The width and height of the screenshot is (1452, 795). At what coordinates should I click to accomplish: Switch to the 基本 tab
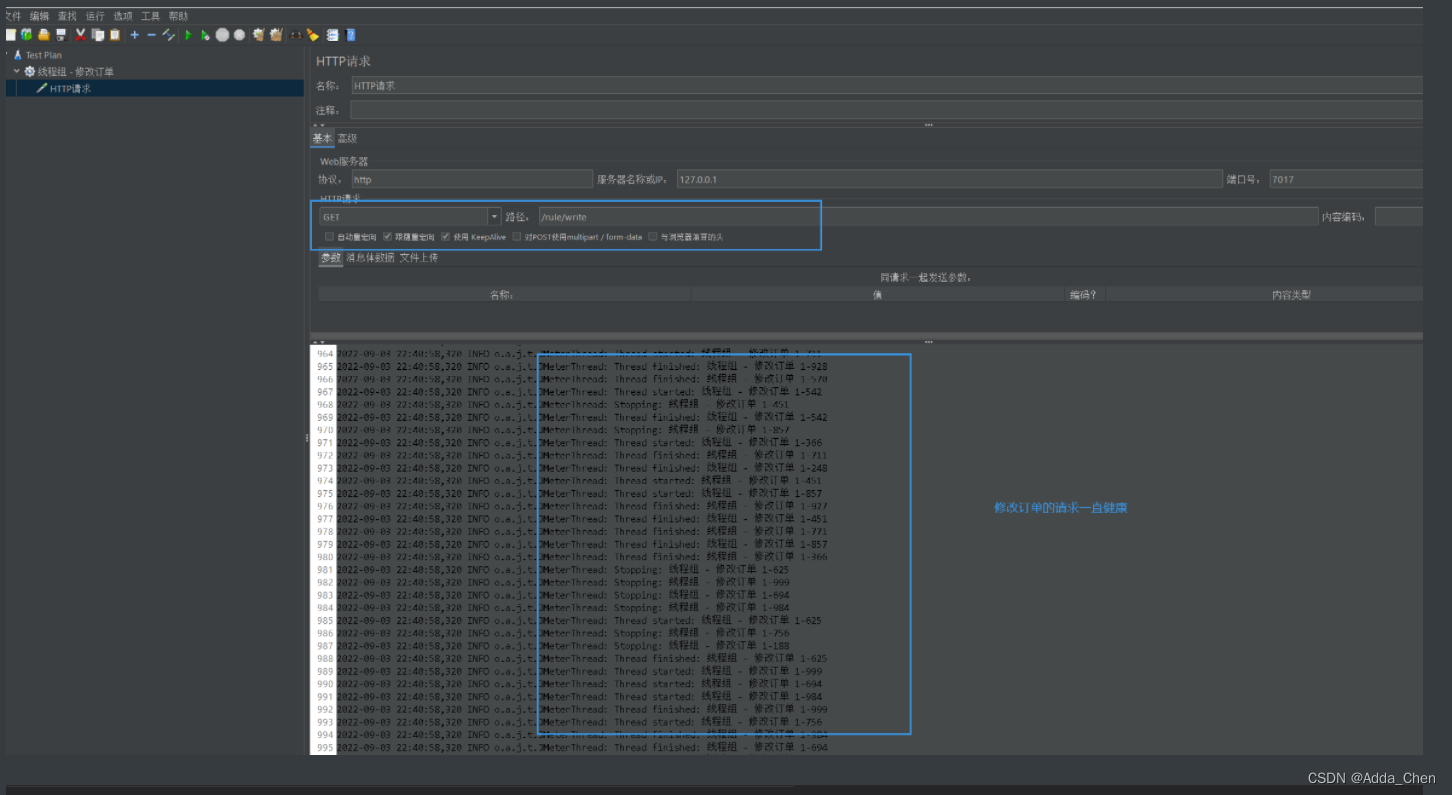click(x=322, y=138)
